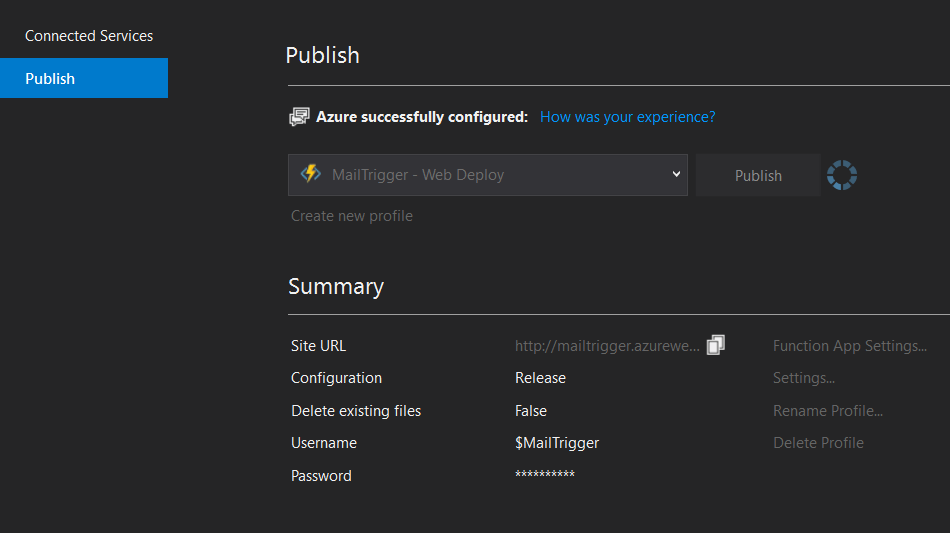Click the 'Password' label
The height and width of the screenshot is (533, 950).
(x=321, y=475)
